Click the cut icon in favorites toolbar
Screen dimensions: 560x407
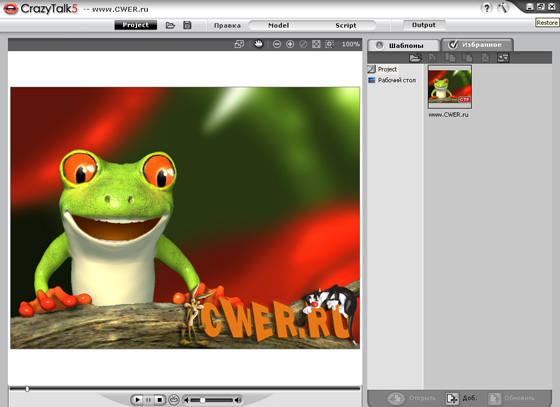(432, 57)
